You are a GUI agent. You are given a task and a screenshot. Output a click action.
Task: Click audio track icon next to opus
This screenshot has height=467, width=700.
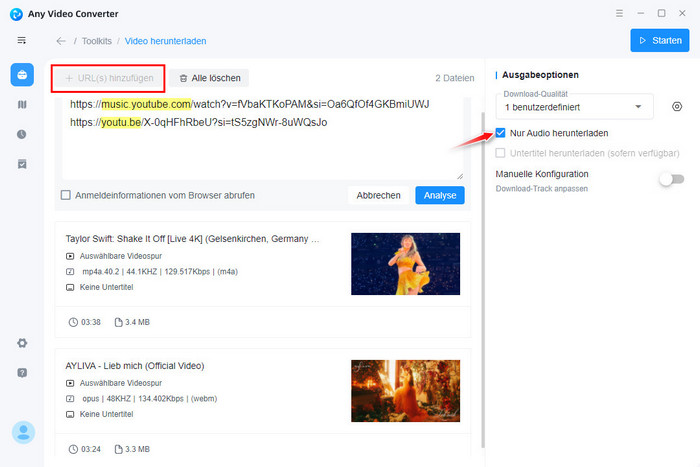tap(70, 399)
